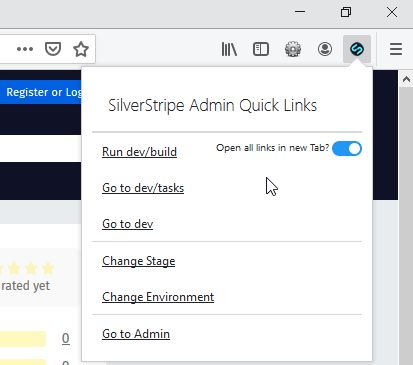The image size is (413, 365).
Task: Open the Firefox hamburger menu
Action: [396, 49]
